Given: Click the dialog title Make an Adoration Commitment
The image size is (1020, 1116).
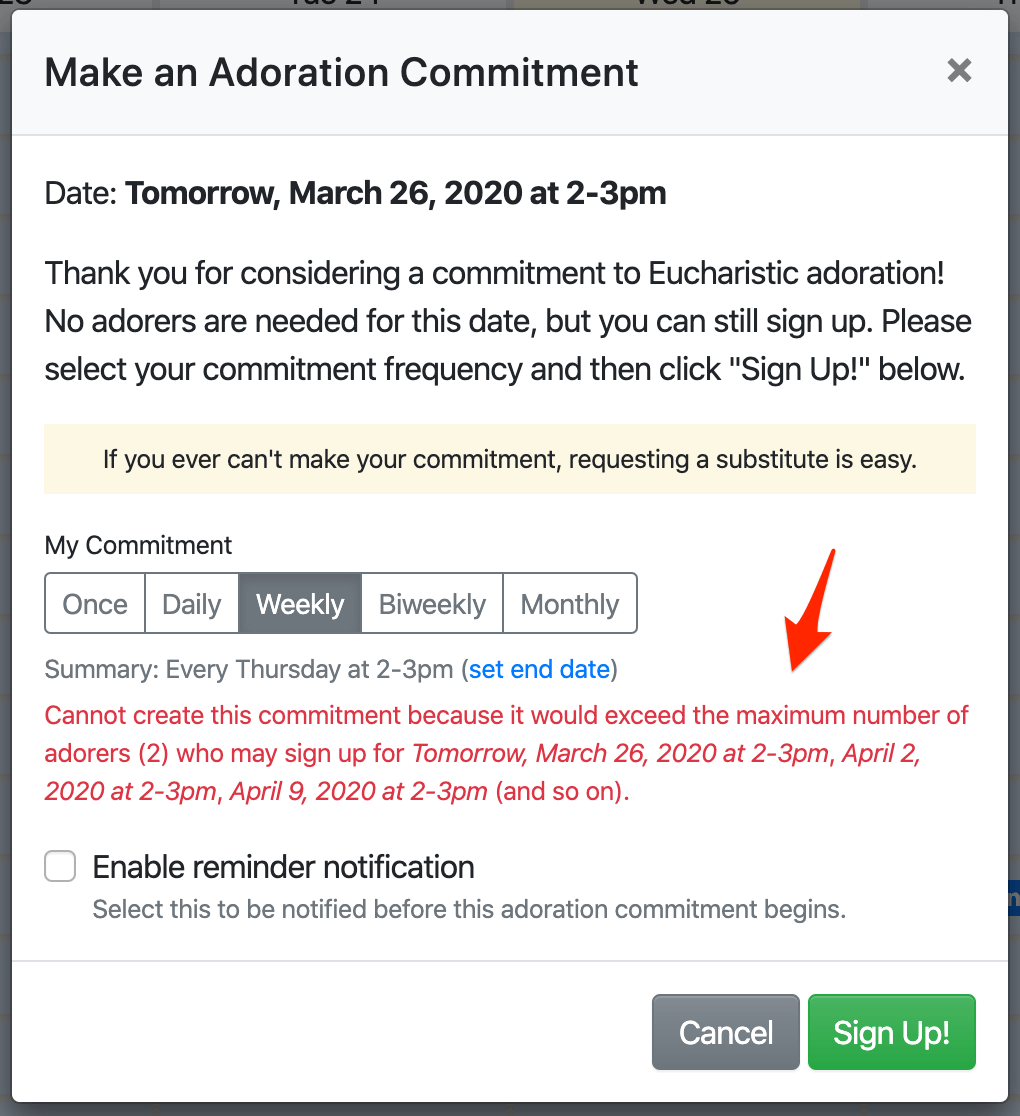Looking at the screenshot, I should pos(341,72).
